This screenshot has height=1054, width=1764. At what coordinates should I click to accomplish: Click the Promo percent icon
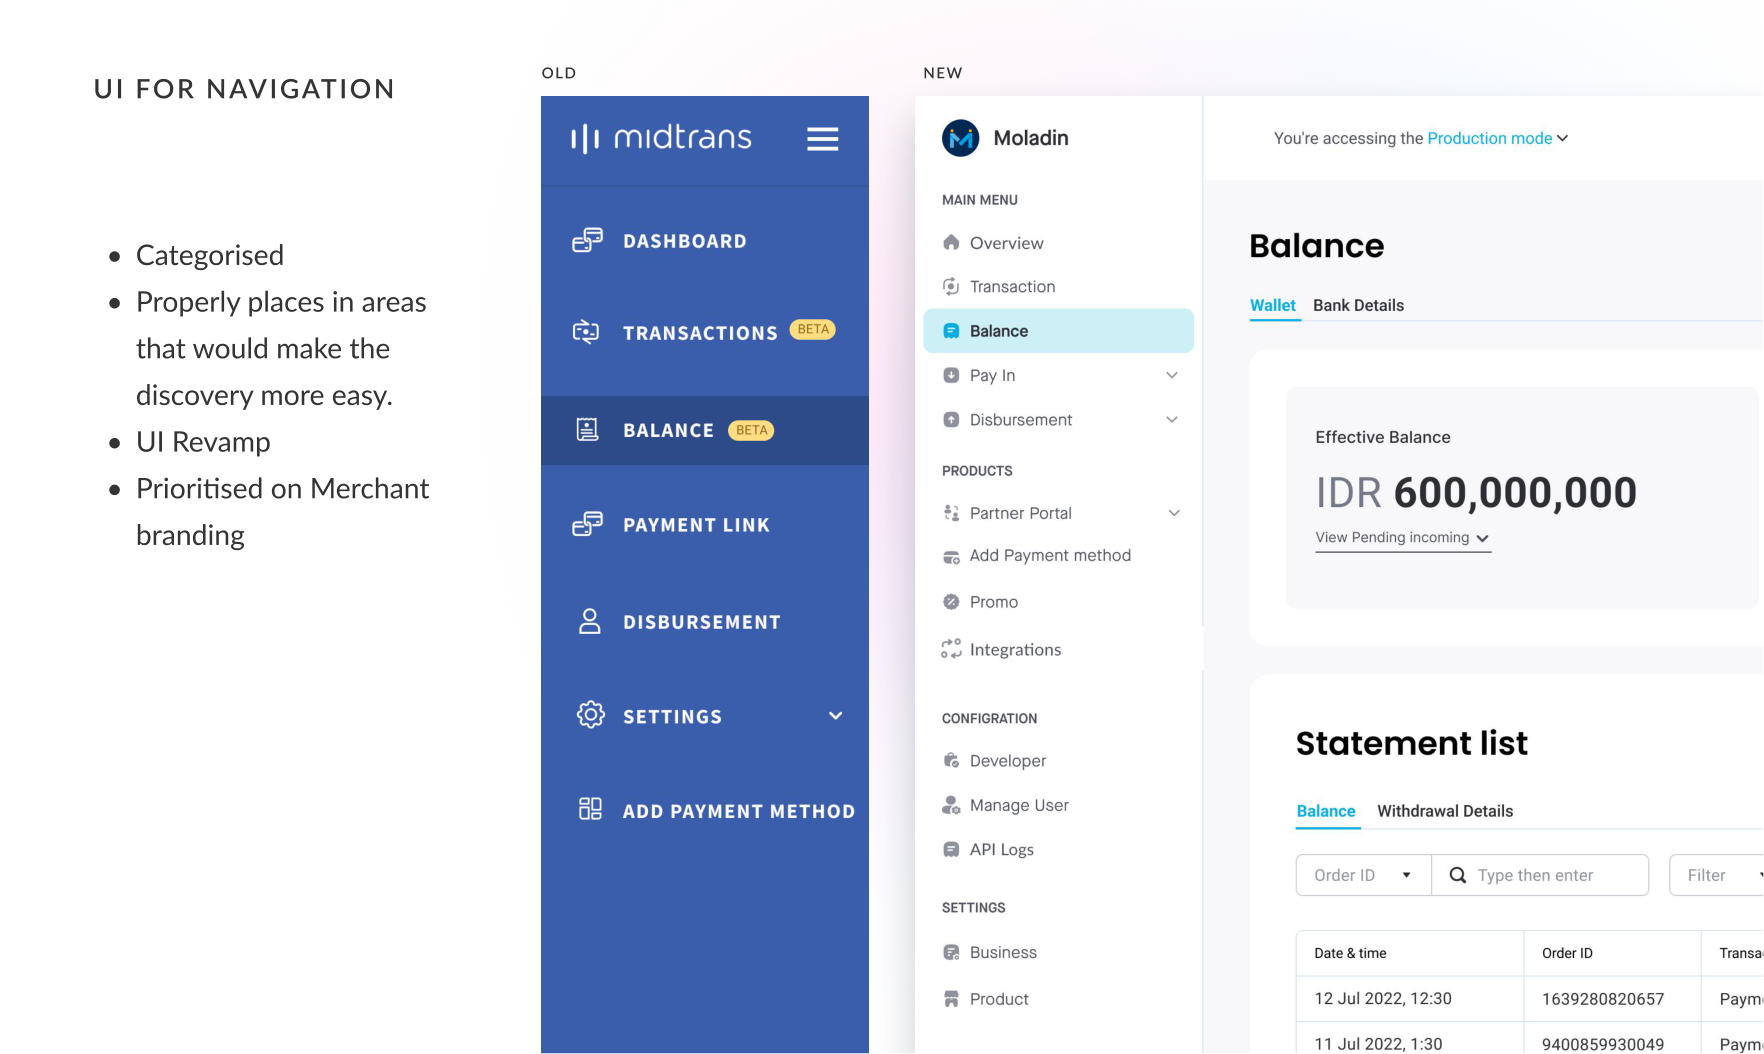(x=951, y=602)
